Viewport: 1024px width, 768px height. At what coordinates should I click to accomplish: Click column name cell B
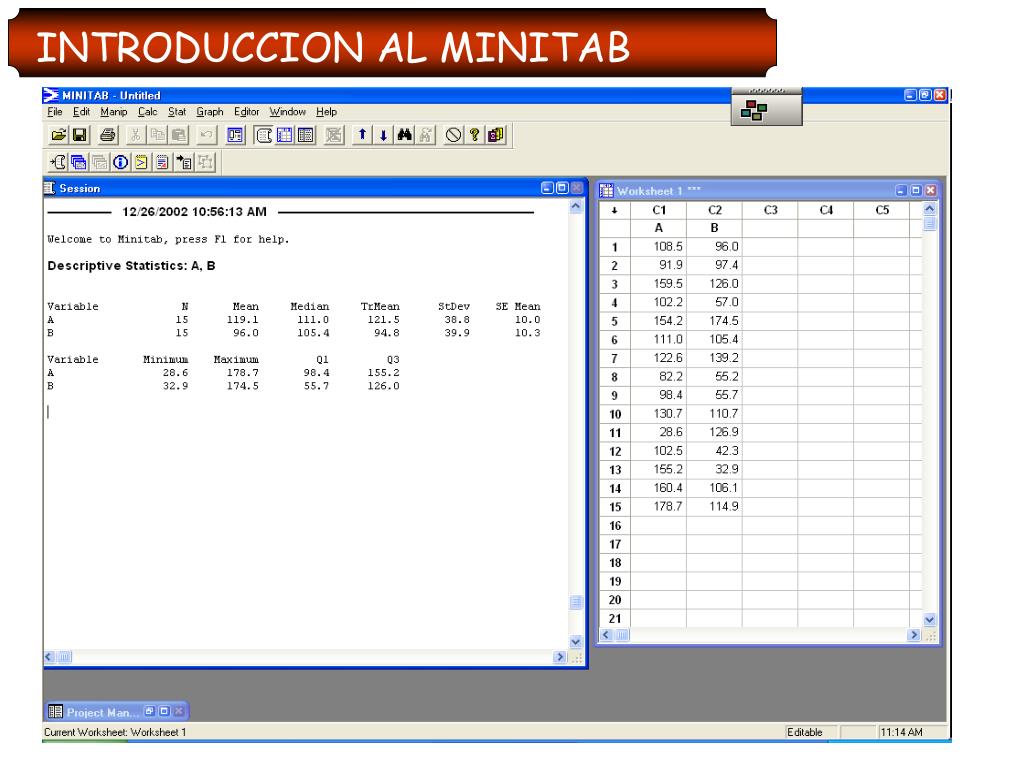(714, 228)
